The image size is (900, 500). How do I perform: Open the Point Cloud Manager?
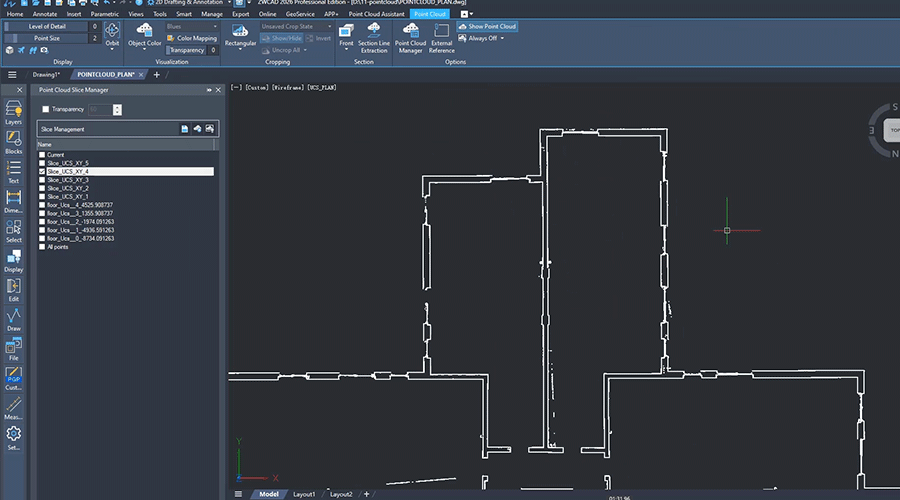[410, 38]
